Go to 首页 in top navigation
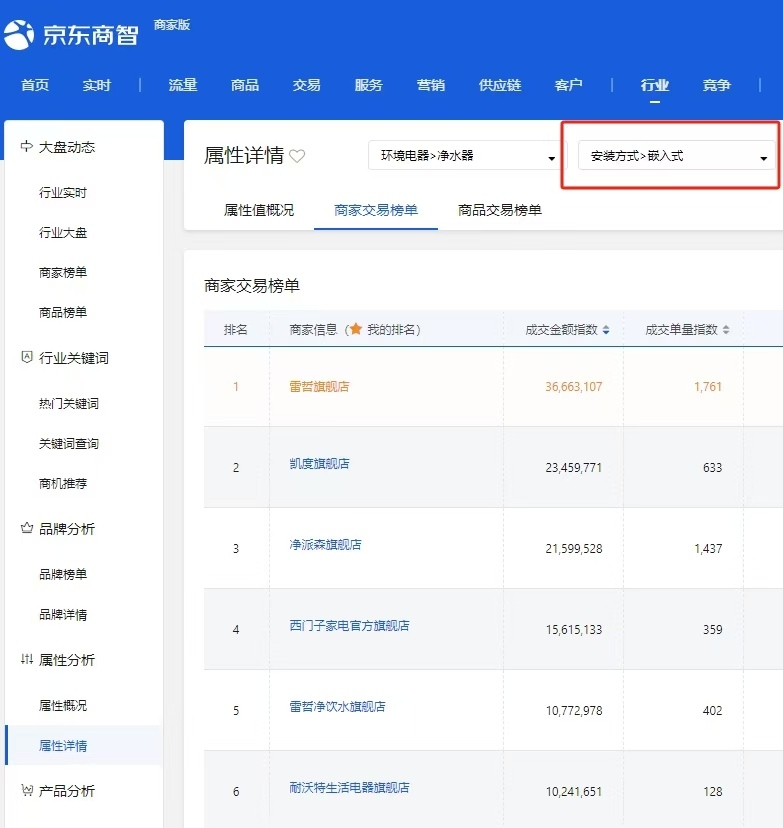 point(35,85)
